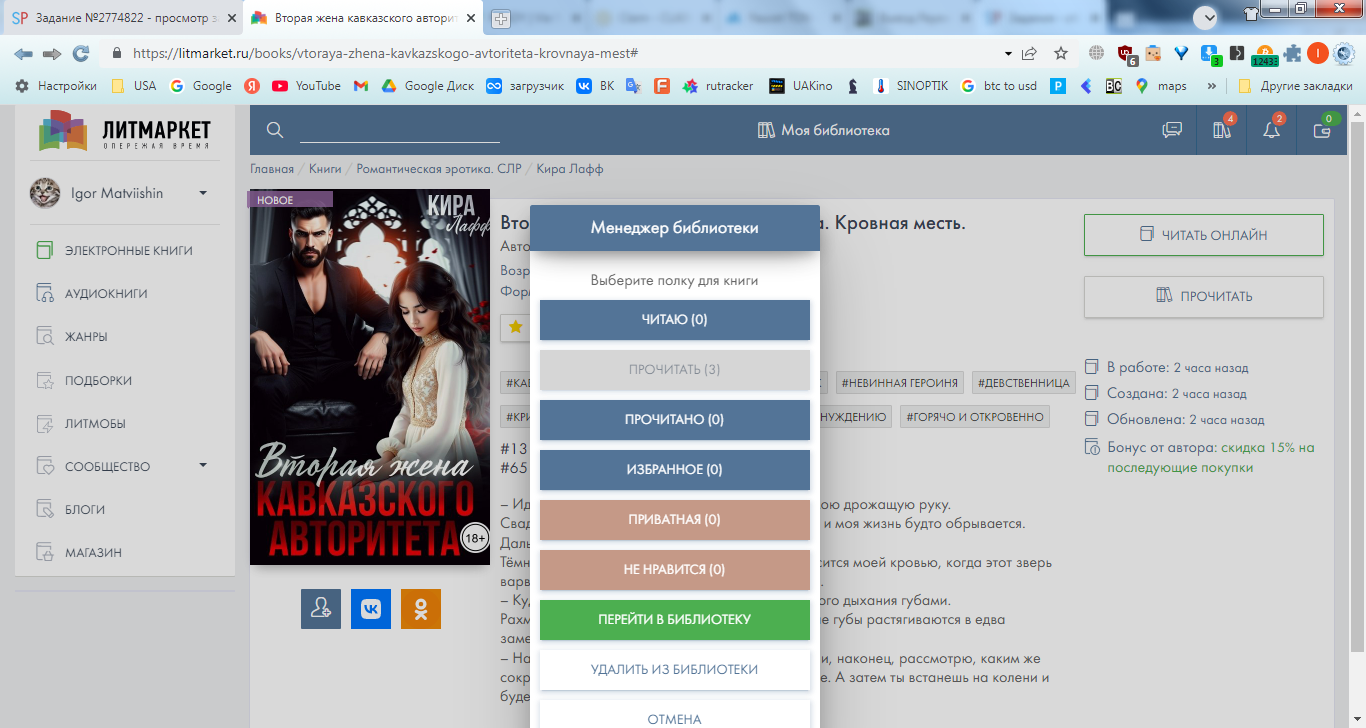Viewport: 1366px width, 728px height.
Task: Click the add friend share icon
Action: (x=321, y=609)
